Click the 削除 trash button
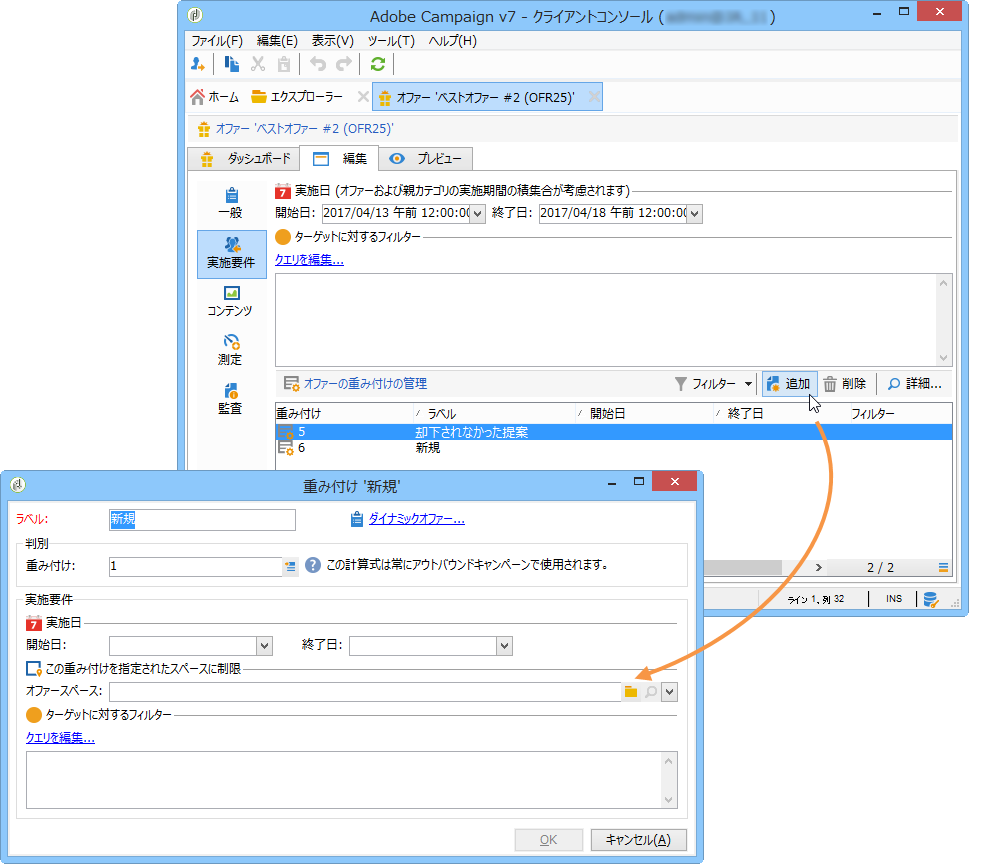This screenshot has height=864, width=989. [845, 383]
